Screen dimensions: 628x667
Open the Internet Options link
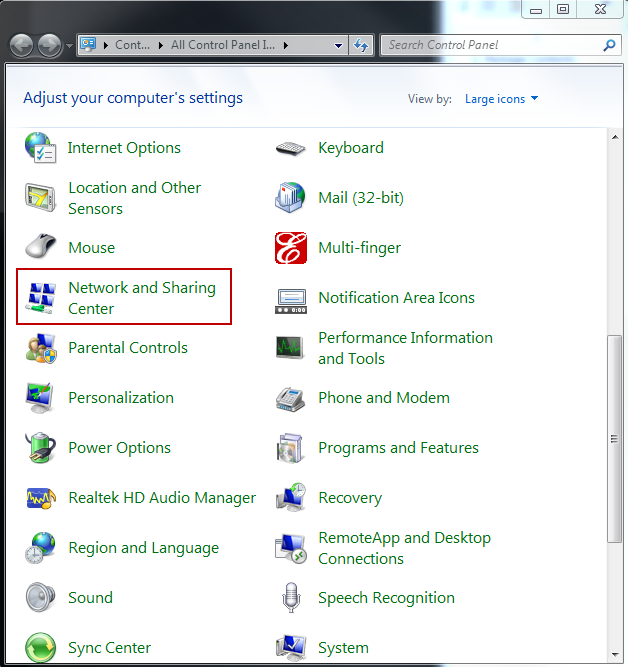click(124, 148)
